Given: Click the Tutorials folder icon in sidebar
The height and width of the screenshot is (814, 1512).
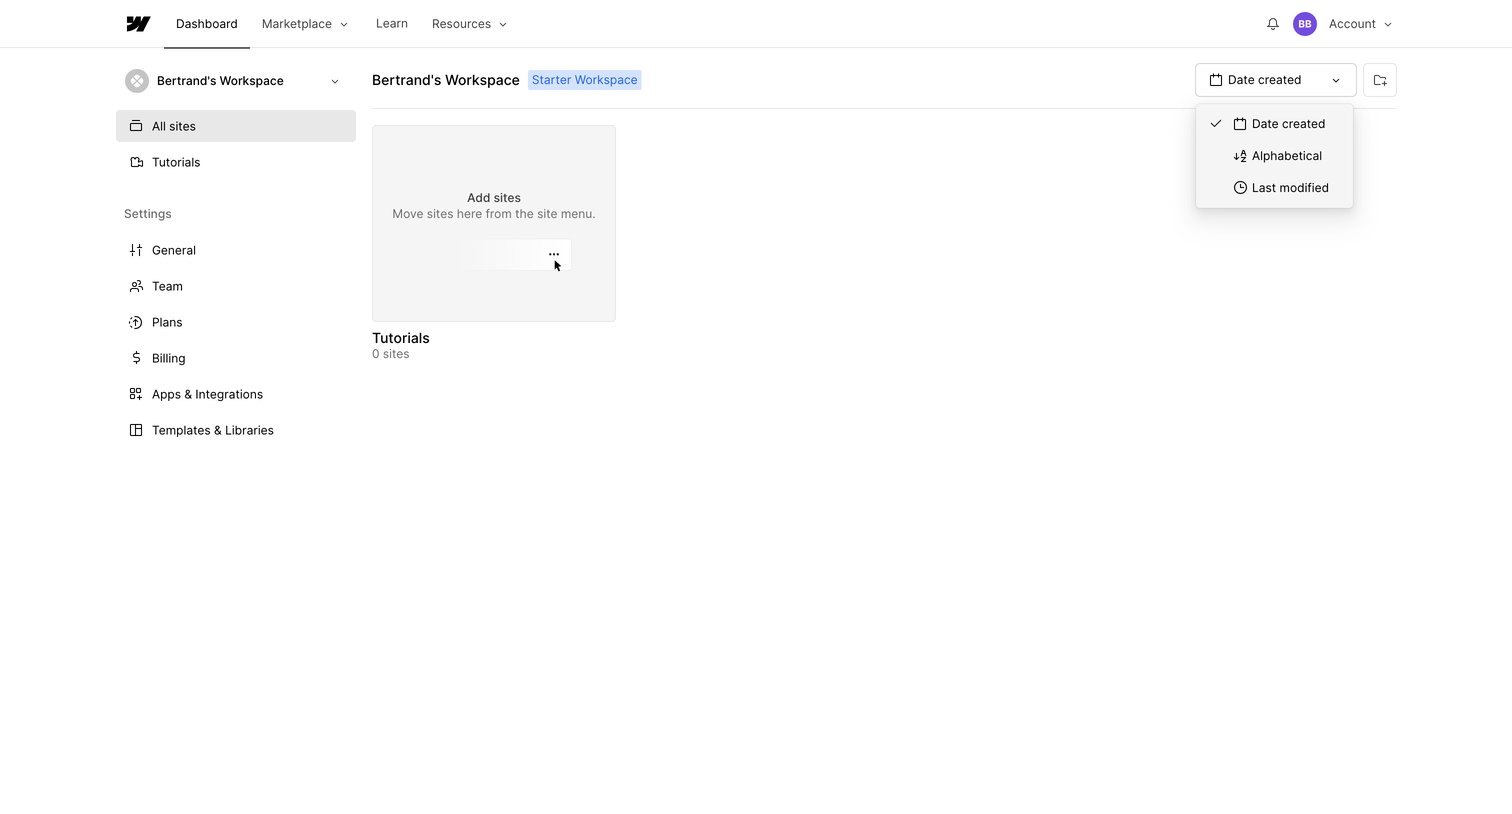Looking at the screenshot, I should click(136, 162).
